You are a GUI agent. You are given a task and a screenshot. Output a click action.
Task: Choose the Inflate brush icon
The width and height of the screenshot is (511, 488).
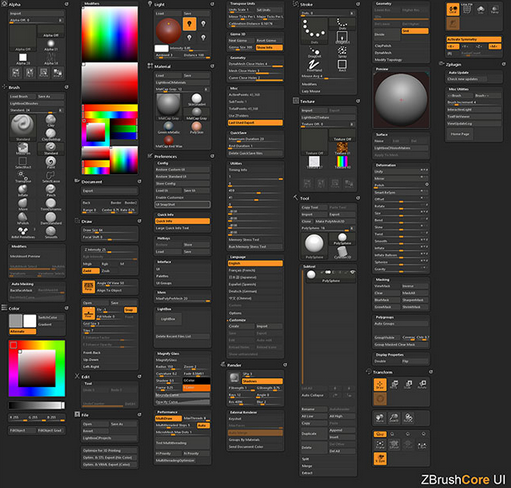point(23,190)
